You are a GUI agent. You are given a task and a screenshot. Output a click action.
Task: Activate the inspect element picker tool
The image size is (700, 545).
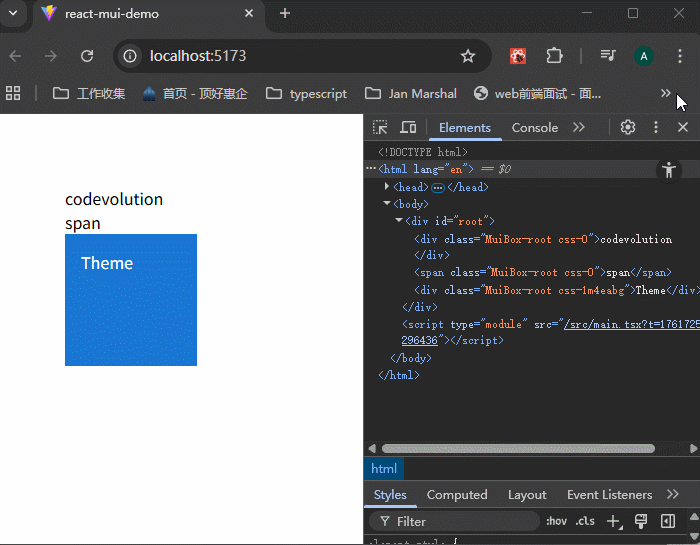click(380, 127)
